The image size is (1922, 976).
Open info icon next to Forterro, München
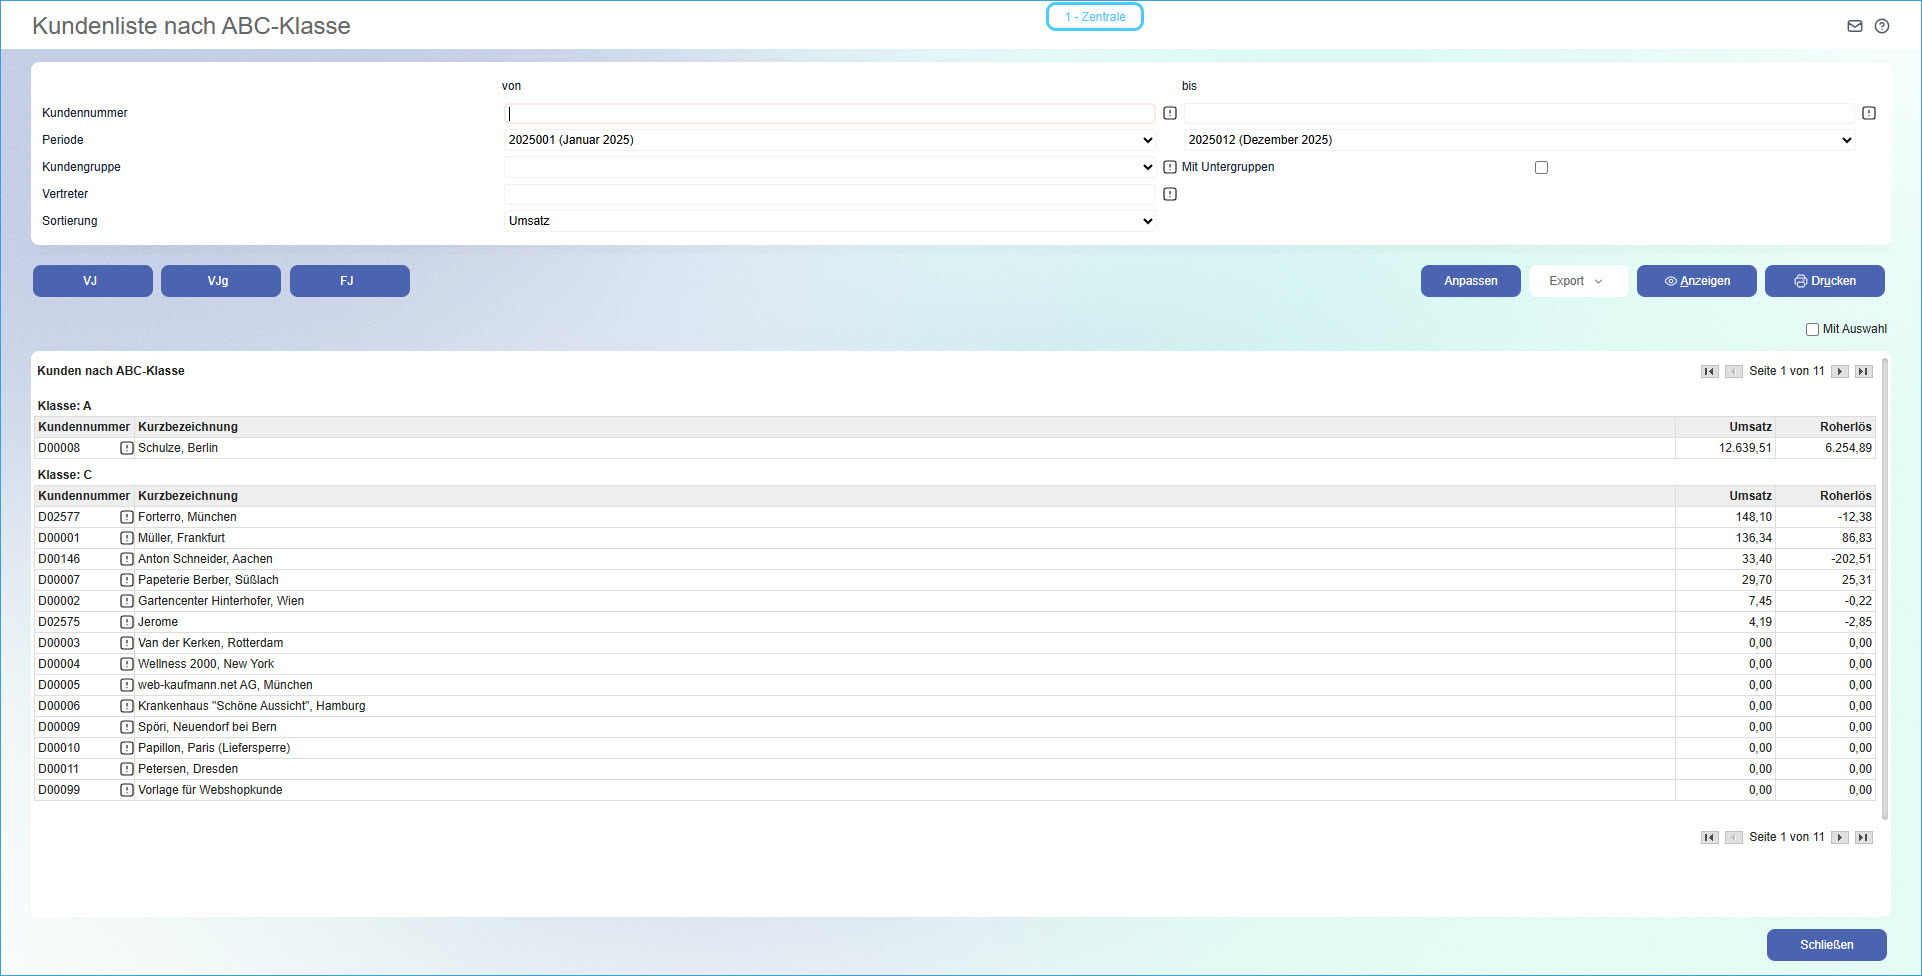pos(127,517)
